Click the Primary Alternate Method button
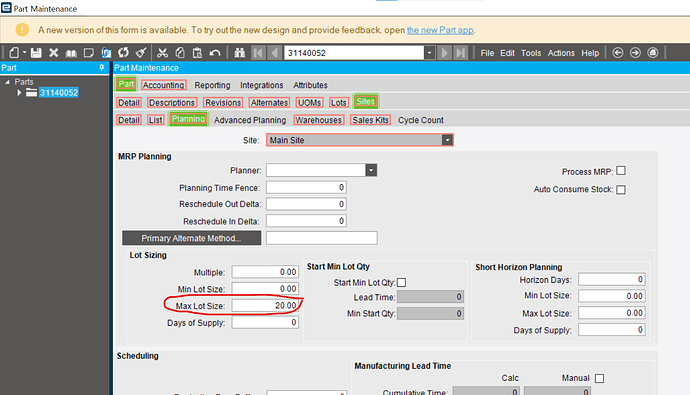 pos(191,238)
